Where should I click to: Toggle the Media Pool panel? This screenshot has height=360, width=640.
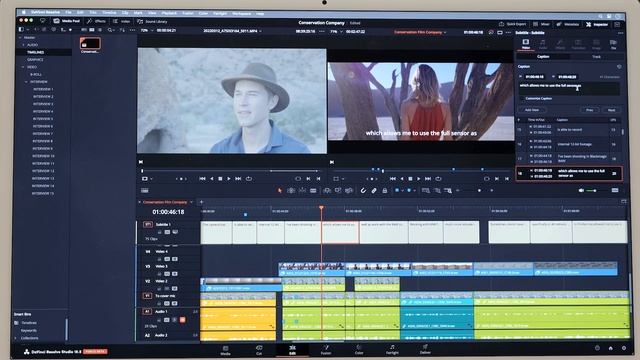pyautogui.click(x=67, y=21)
